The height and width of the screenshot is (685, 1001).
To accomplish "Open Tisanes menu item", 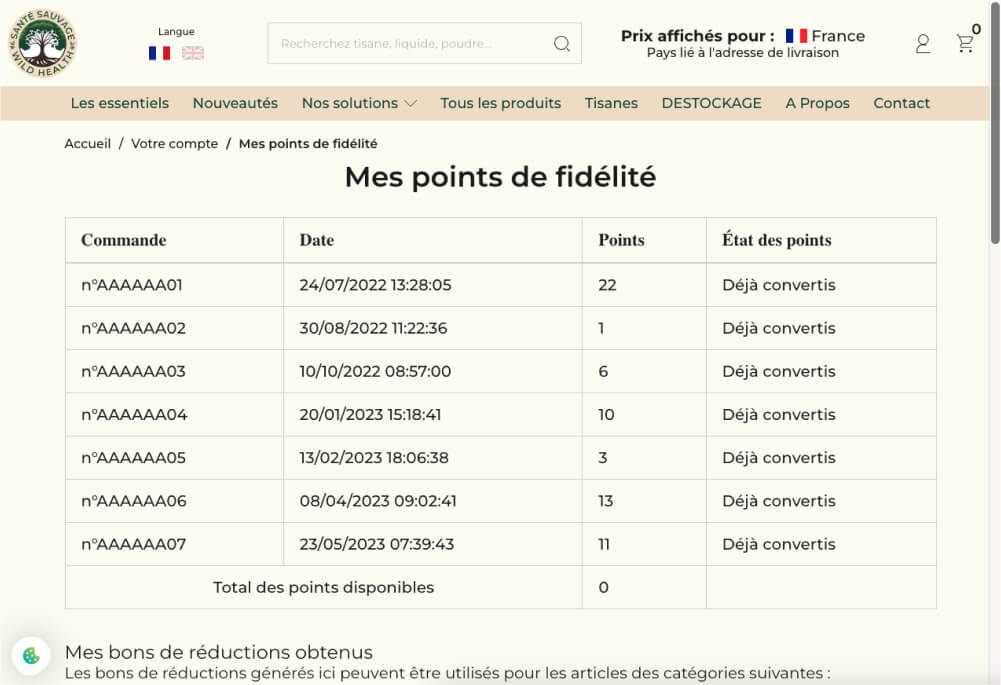I will (611, 103).
